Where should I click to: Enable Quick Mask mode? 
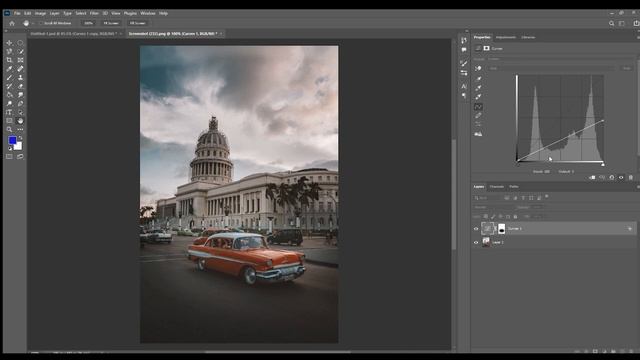click(9, 157)
